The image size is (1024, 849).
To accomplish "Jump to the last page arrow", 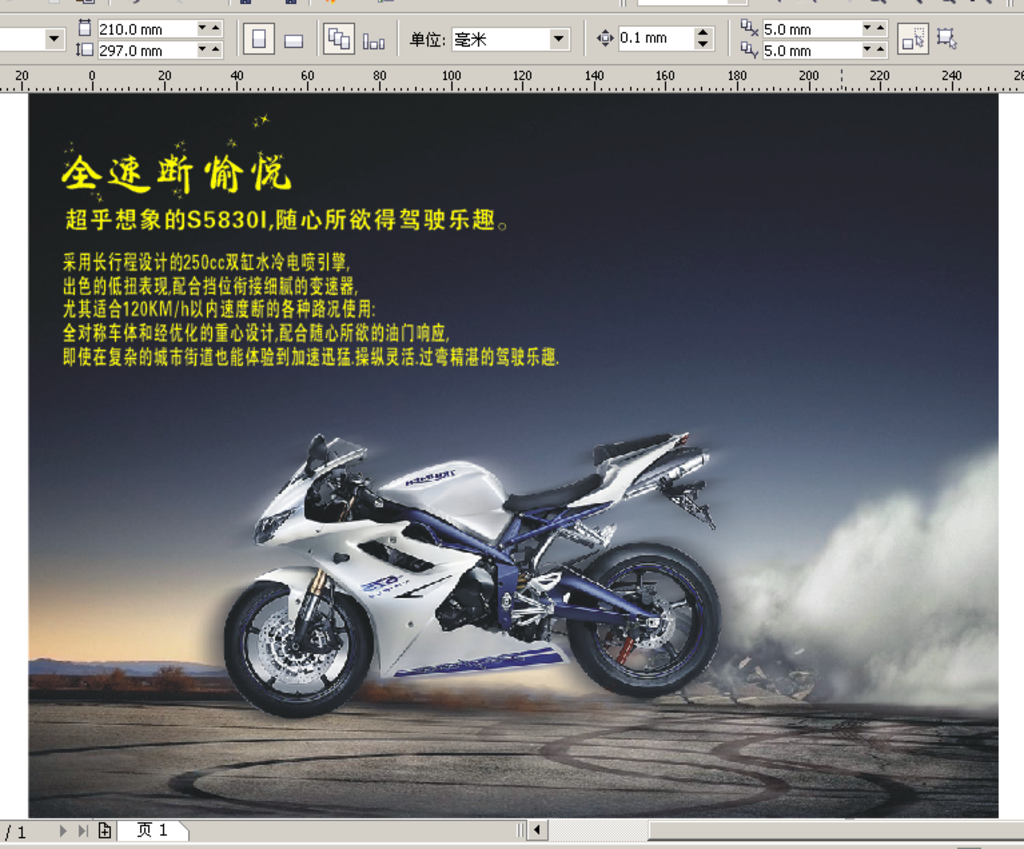I will coord(83,831).
